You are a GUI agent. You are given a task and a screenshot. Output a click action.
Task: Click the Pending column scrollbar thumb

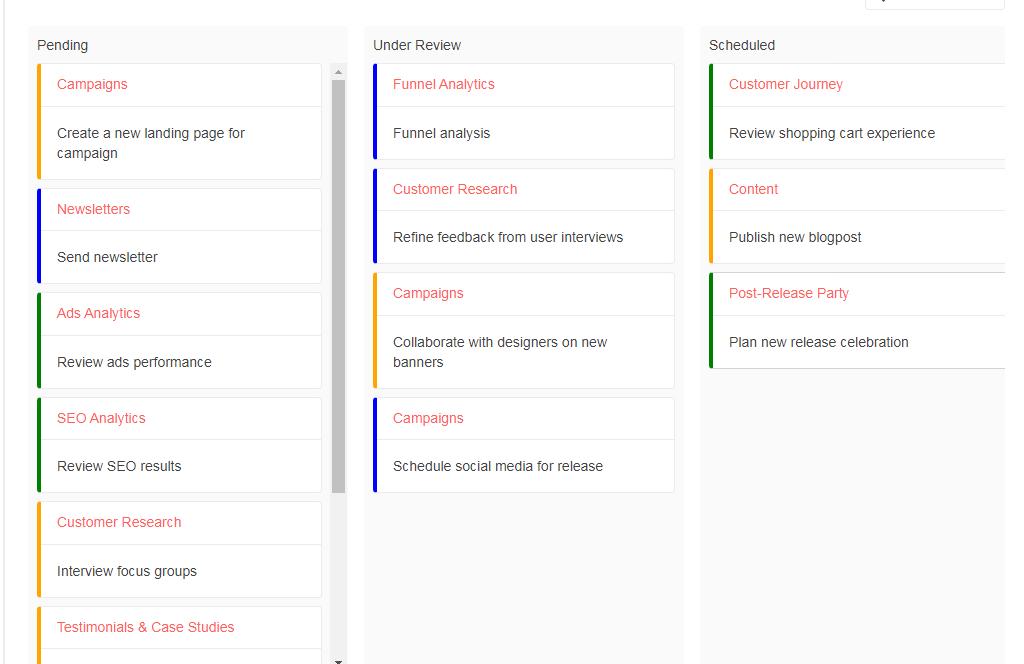pyautogui.click(x=338, y=285)
